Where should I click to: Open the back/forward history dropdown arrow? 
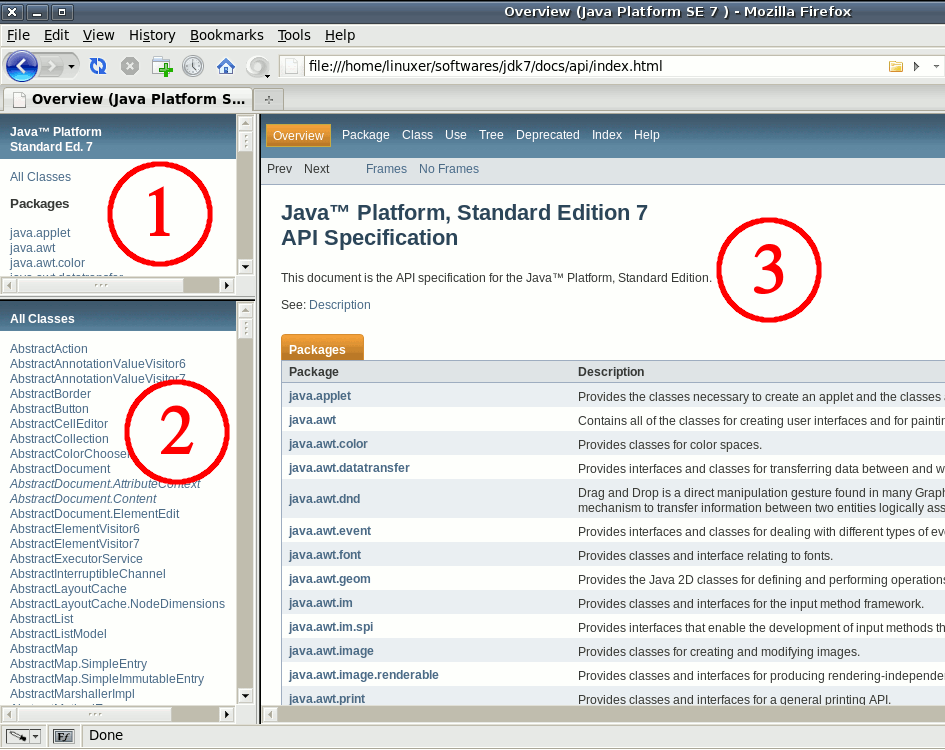(x=71, y=66)
